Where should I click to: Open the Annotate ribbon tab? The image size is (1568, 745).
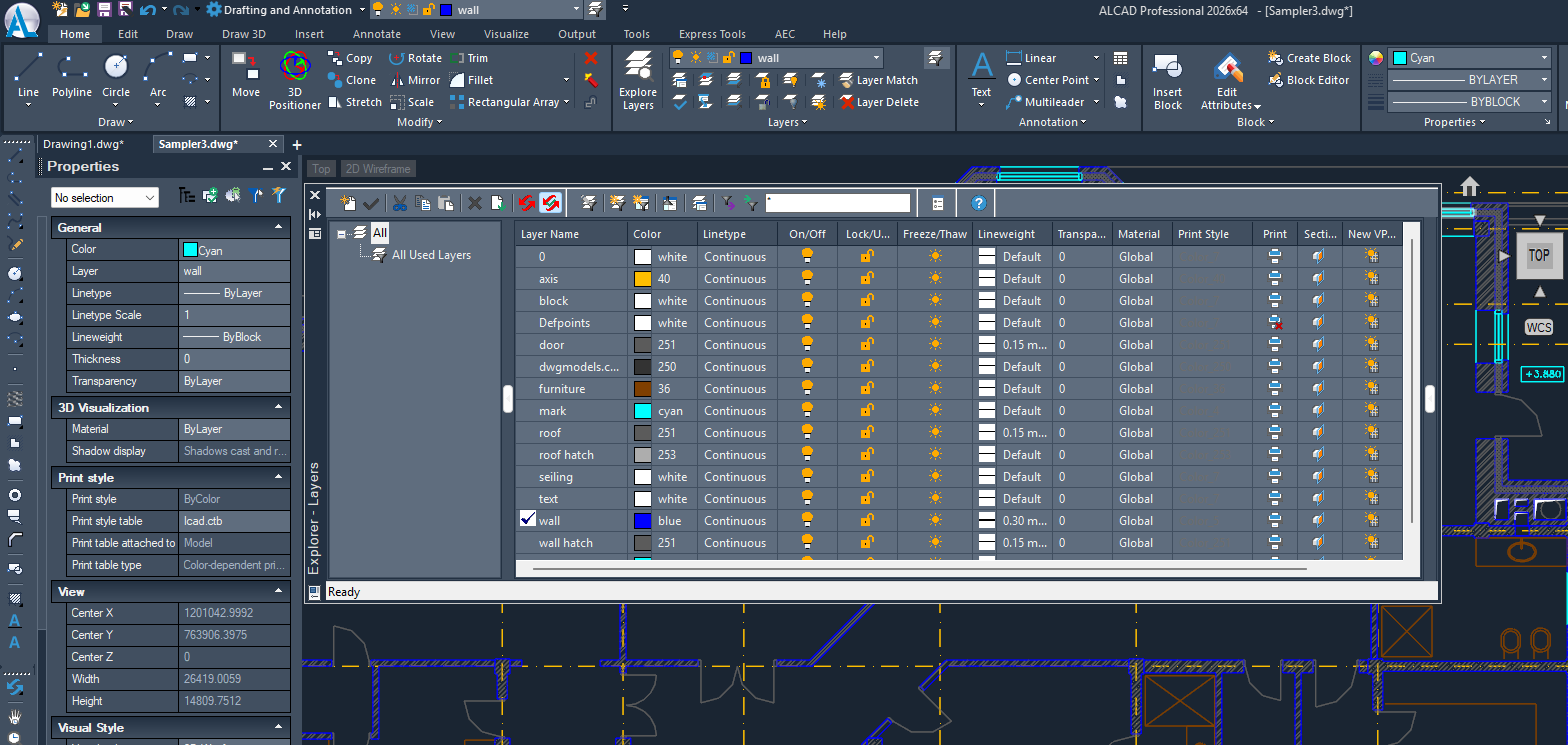click(x=377, y=34)
